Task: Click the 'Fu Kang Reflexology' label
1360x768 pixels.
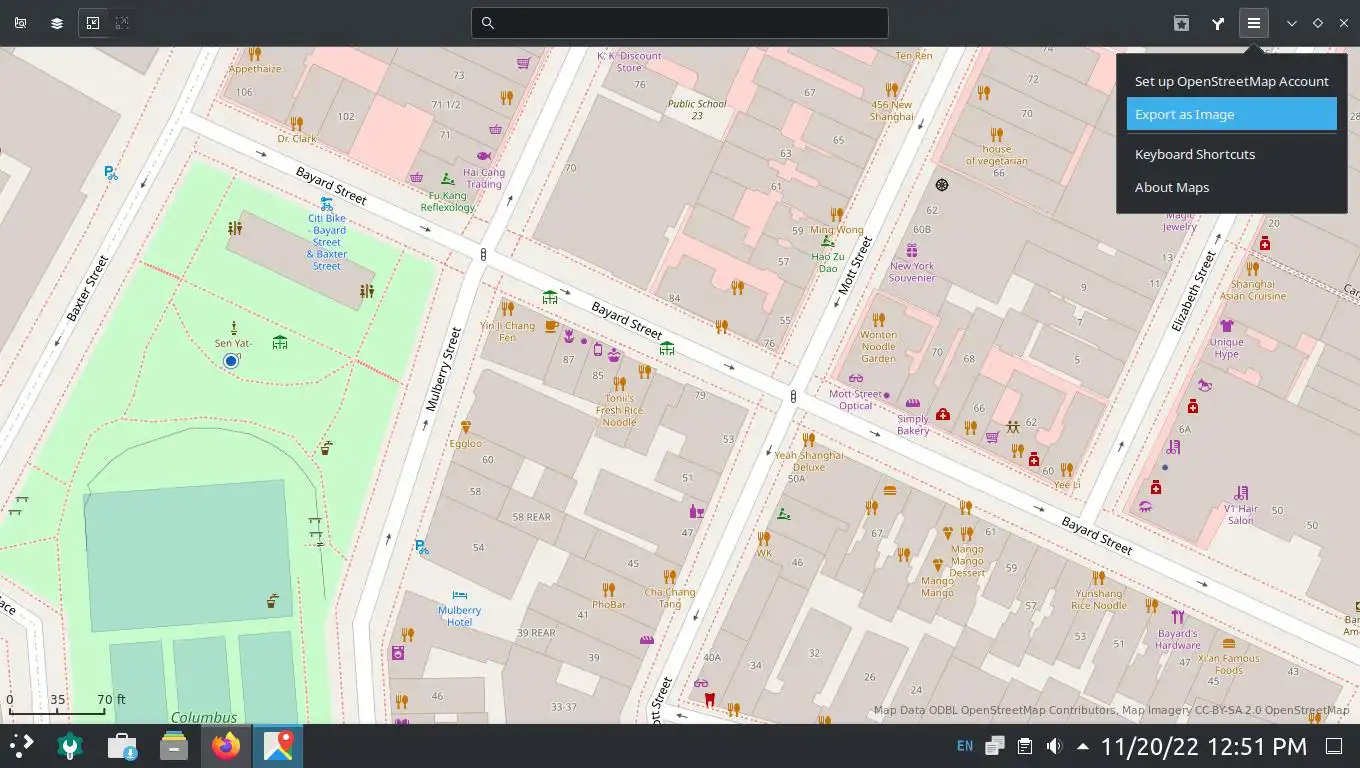Action: pyautogui.click(x=448, y=201)
